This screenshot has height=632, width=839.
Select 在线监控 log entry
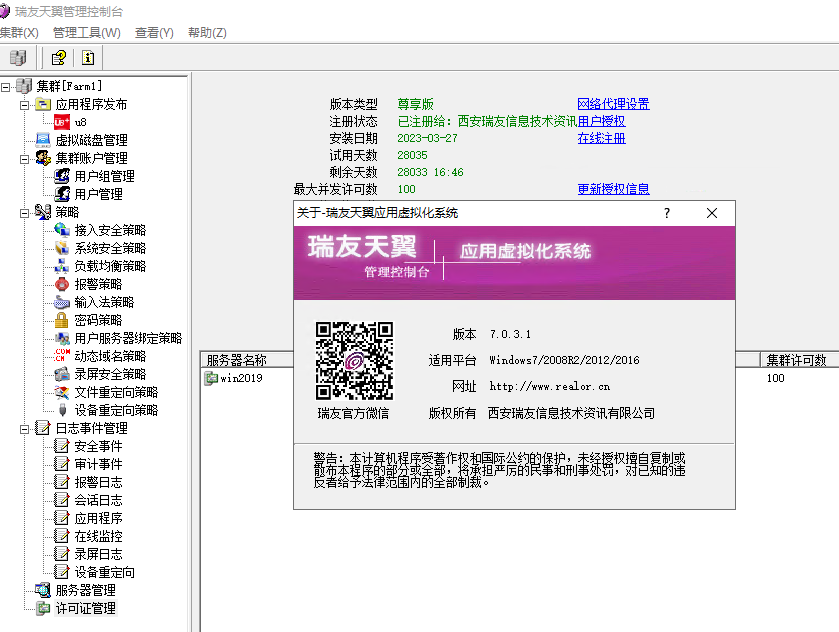pyautogui.click(x=98, y=536)
